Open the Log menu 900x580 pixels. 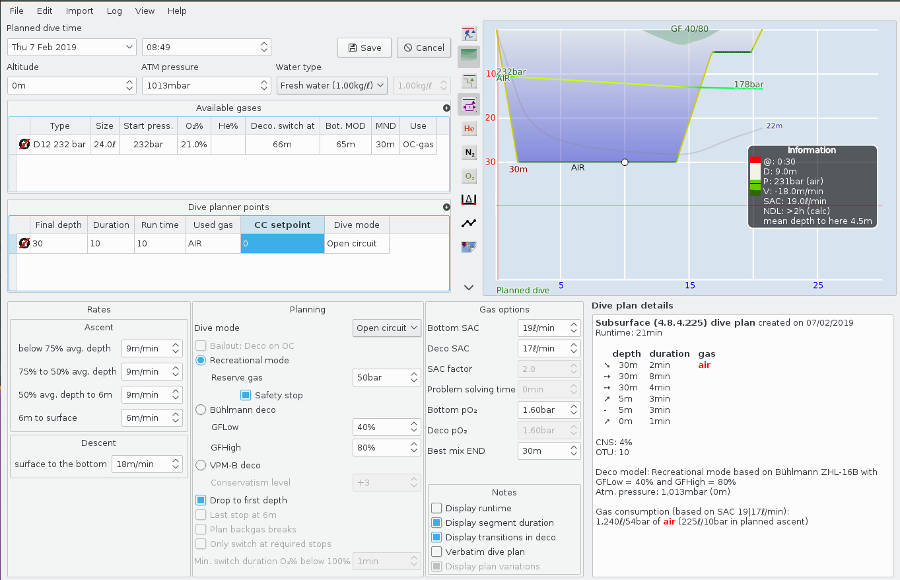[x=114, y=11]
